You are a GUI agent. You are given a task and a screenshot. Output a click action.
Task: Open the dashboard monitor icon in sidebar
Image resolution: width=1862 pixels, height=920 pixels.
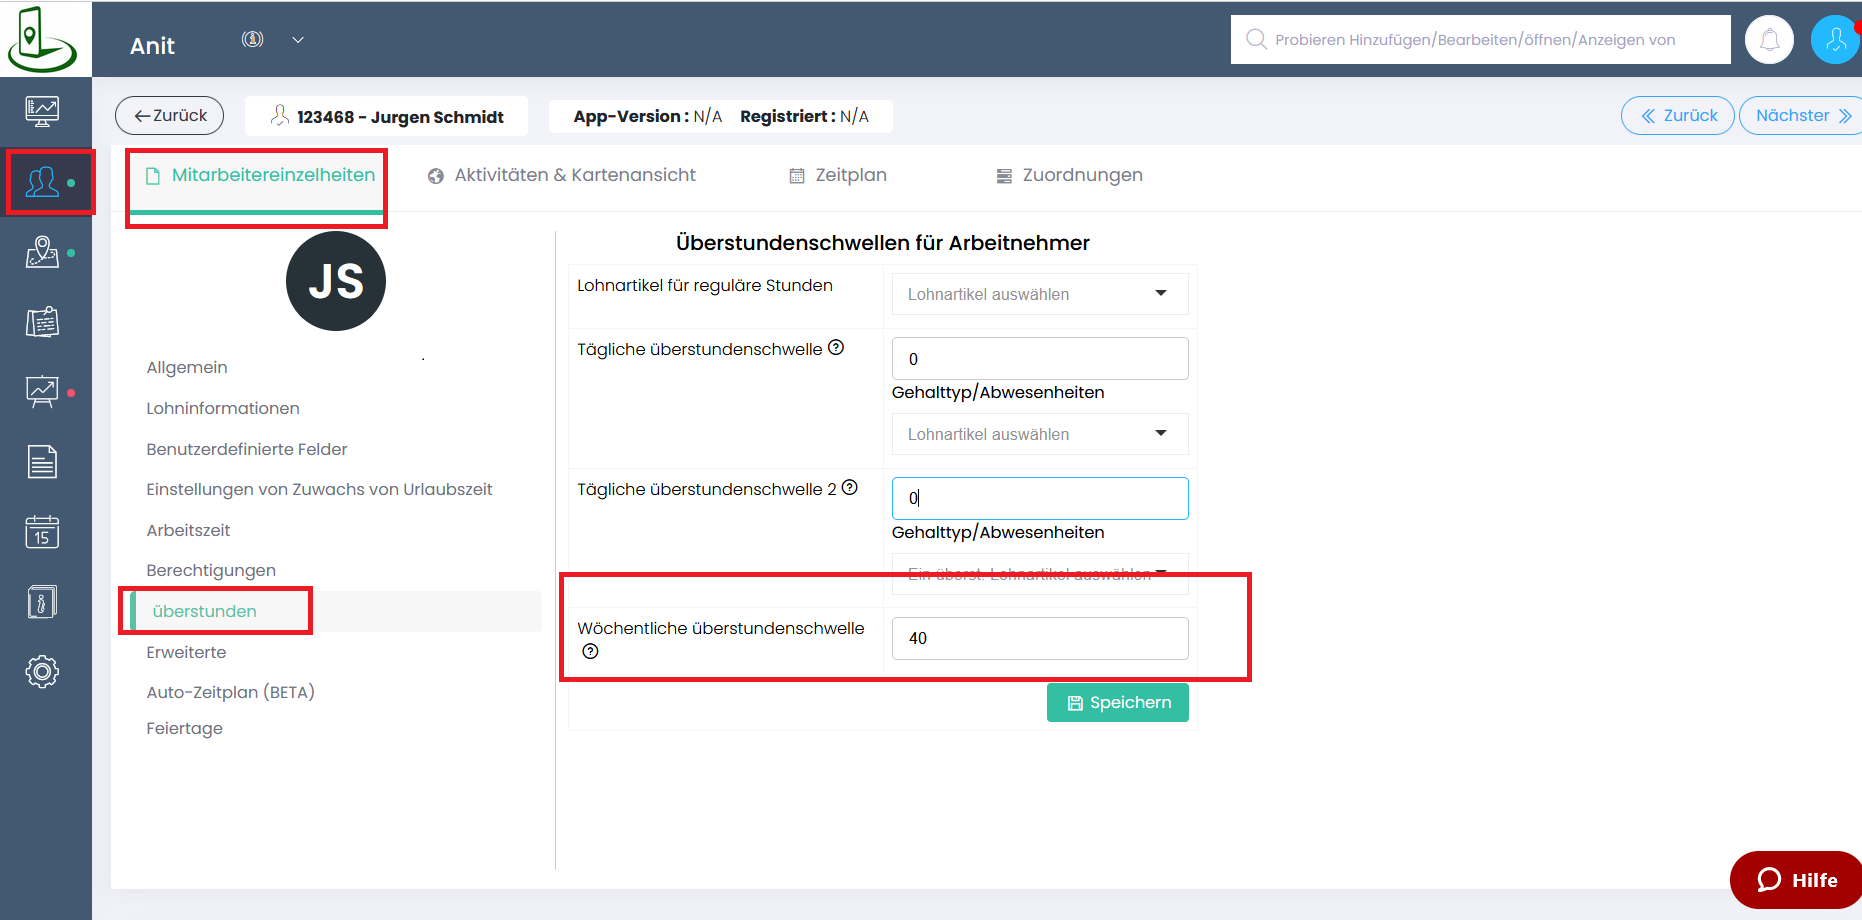(x=42, y=111)
